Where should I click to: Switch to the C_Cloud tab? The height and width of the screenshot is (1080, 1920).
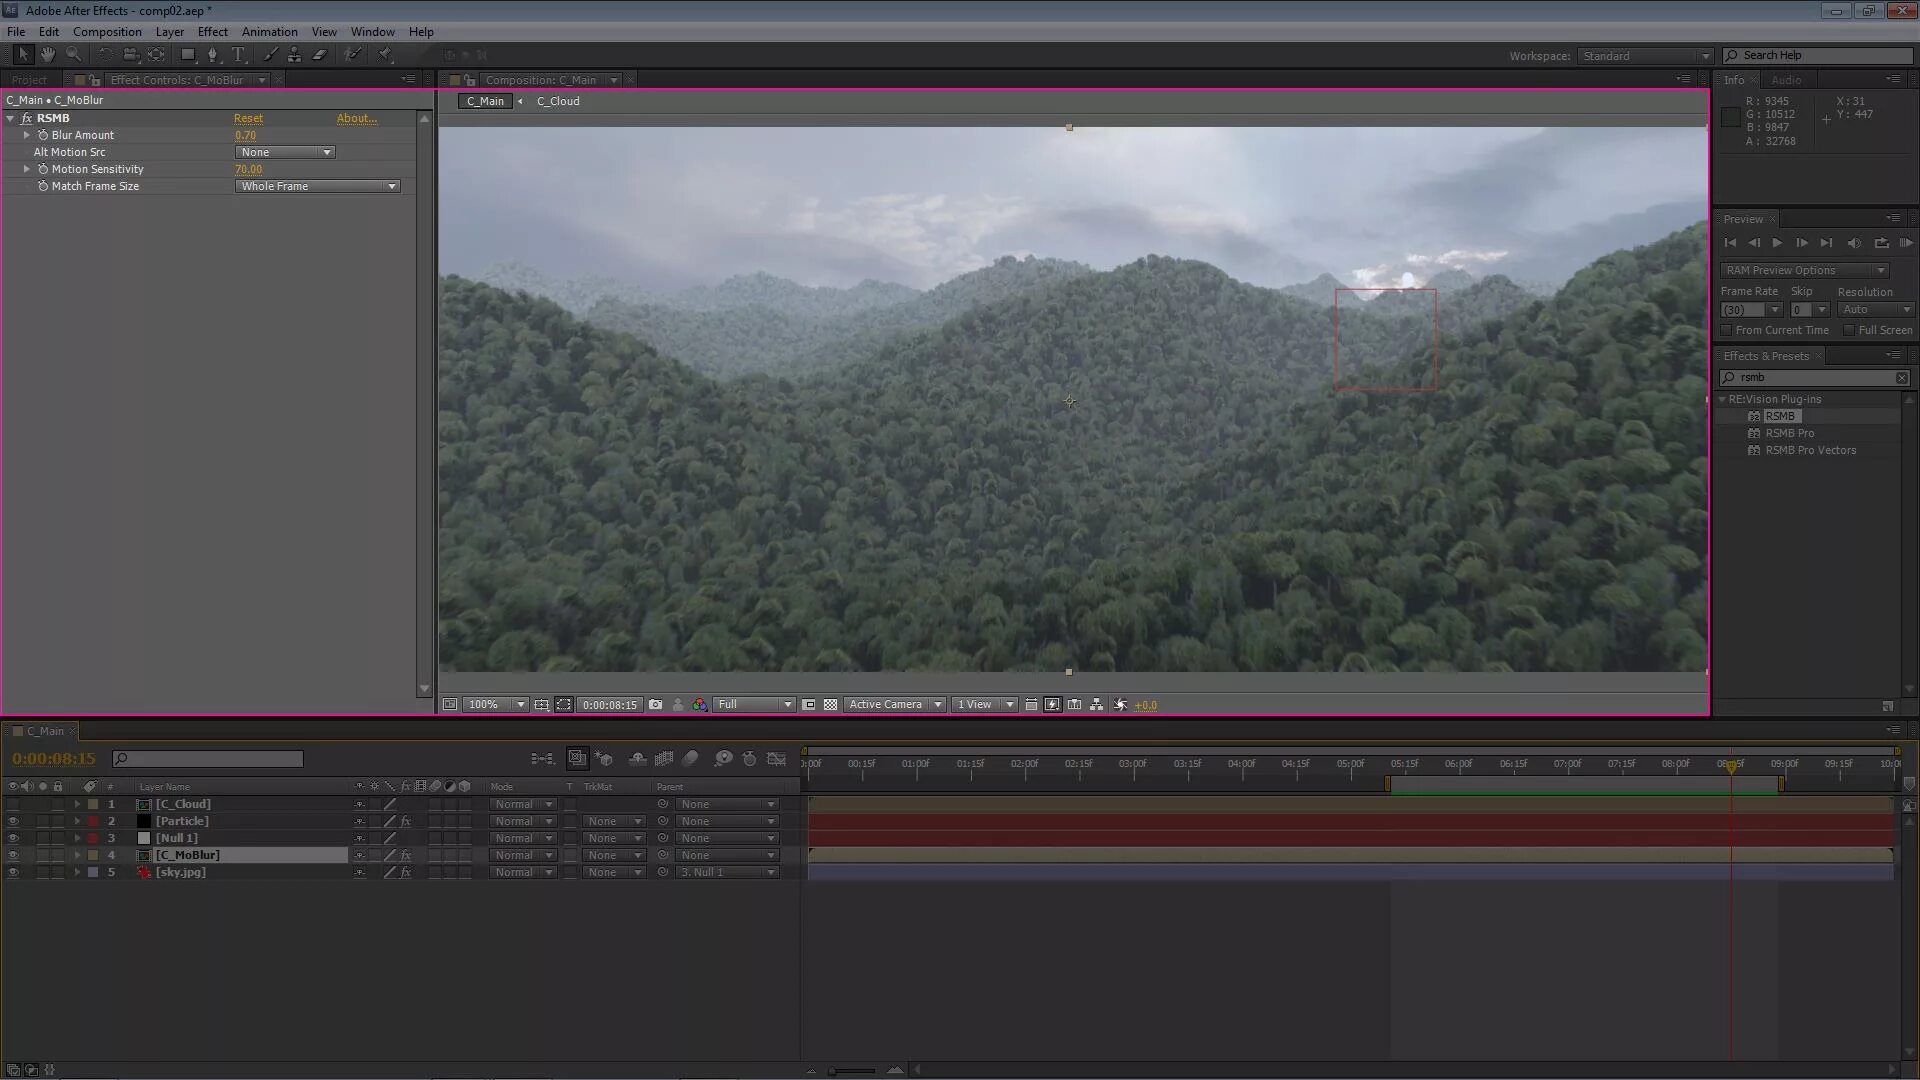pyautogui.click(x=557, y=100)
